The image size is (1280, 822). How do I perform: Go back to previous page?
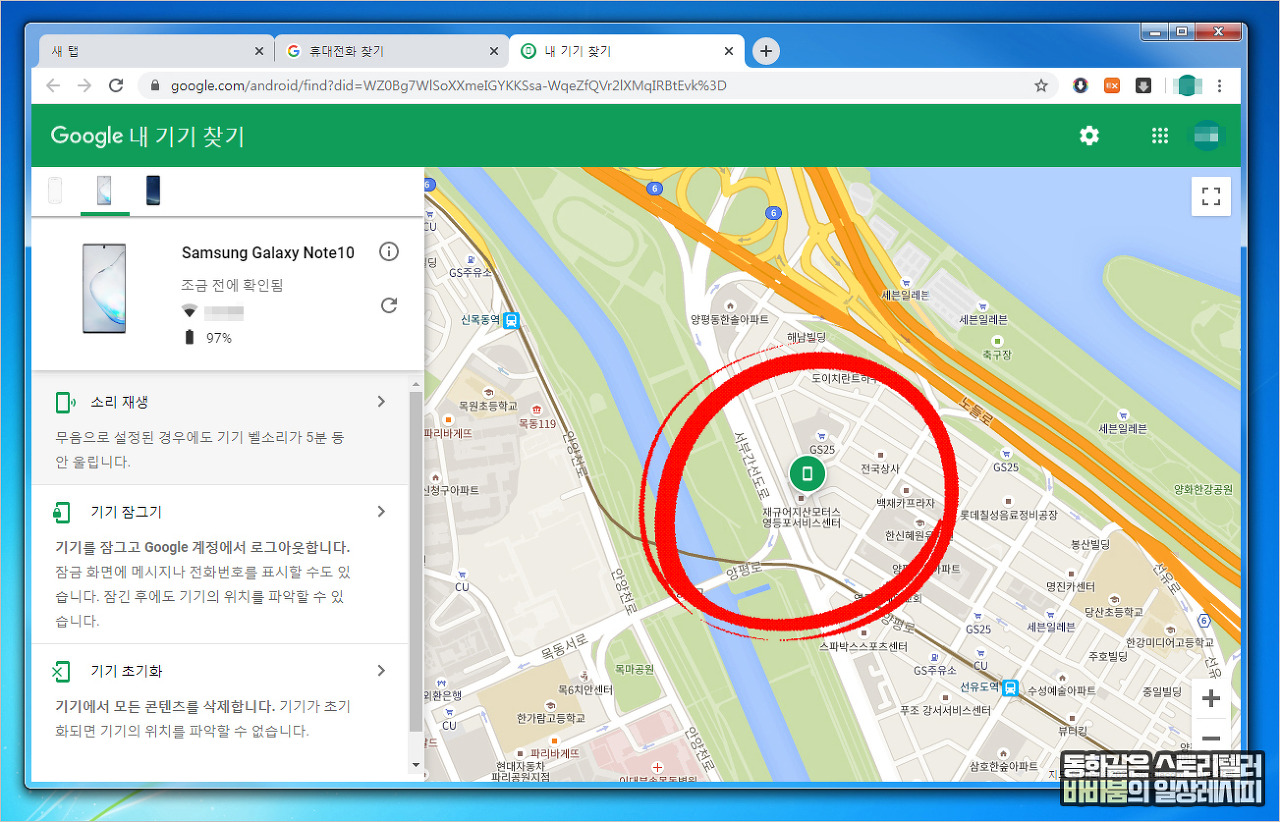click(x=53, y=86)
